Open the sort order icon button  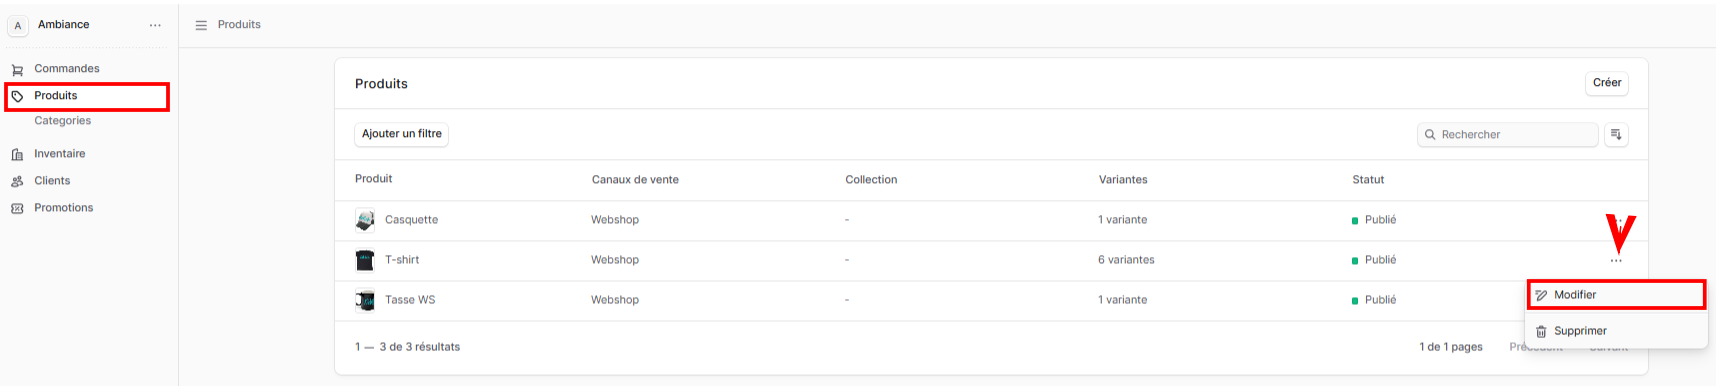click(1616, 134)
